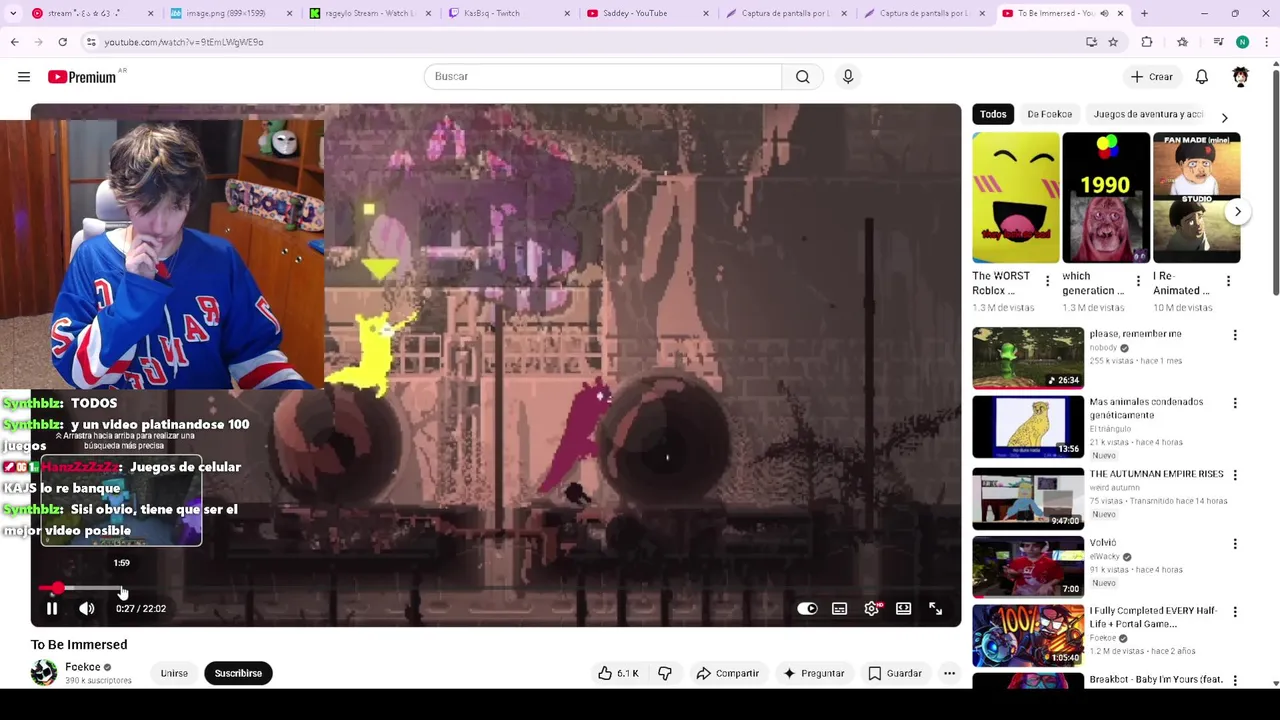Go back in browser history
The image size is (1280, 720).
coord(14,42)
